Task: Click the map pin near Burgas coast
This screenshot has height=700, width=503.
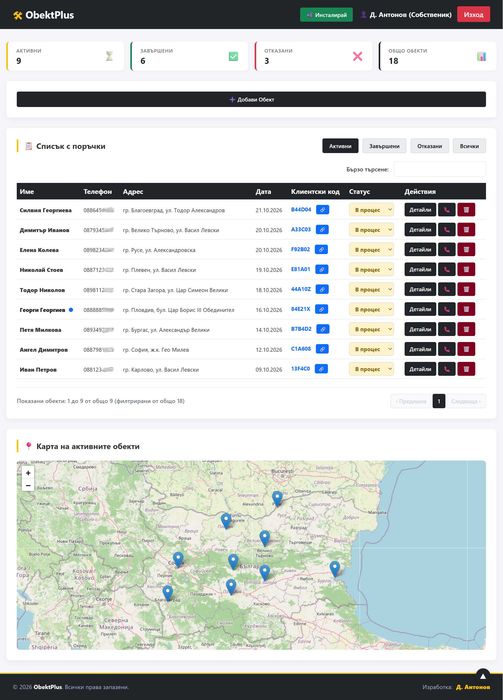Action: 335,569
